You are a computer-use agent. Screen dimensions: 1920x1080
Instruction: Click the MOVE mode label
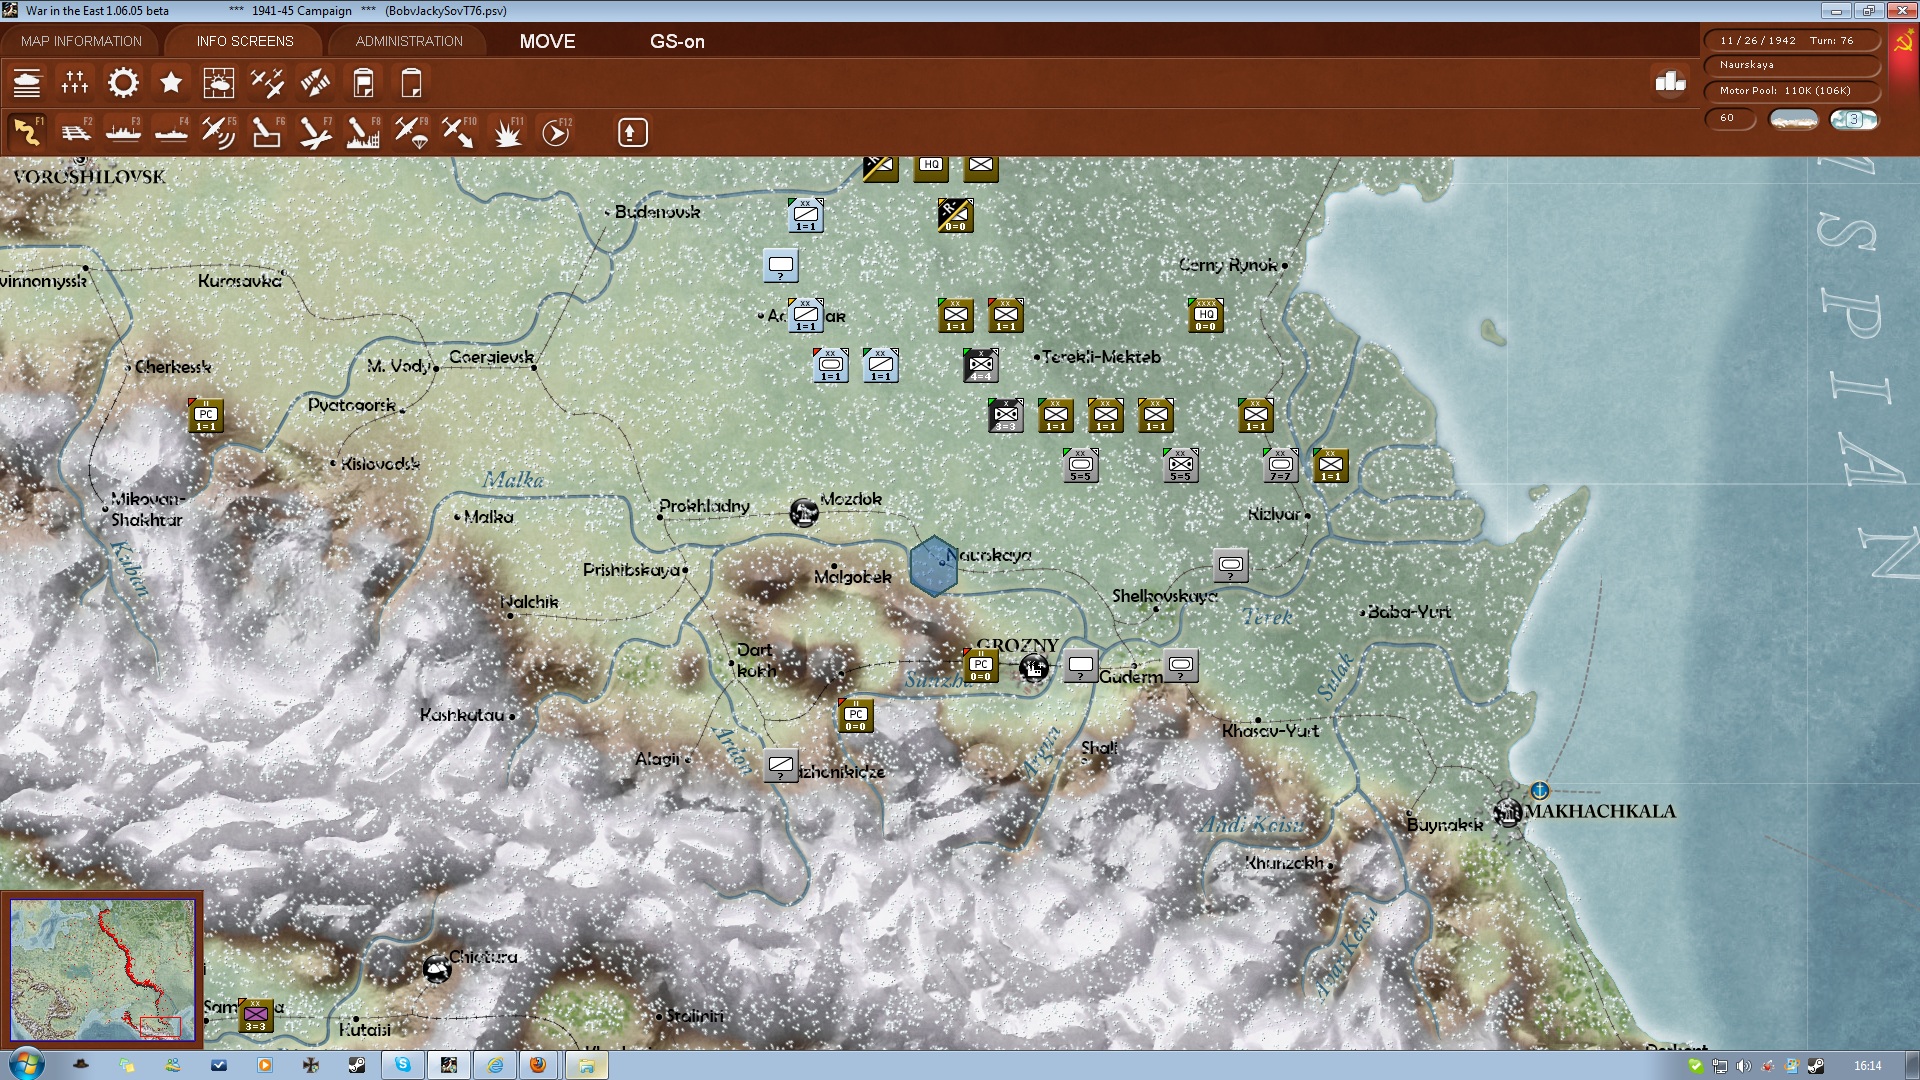[x=547, y=41]
